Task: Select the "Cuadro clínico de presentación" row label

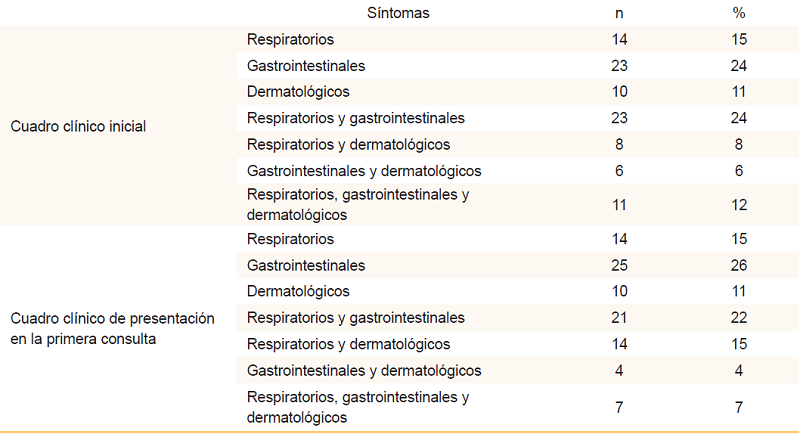Action: 112,318
